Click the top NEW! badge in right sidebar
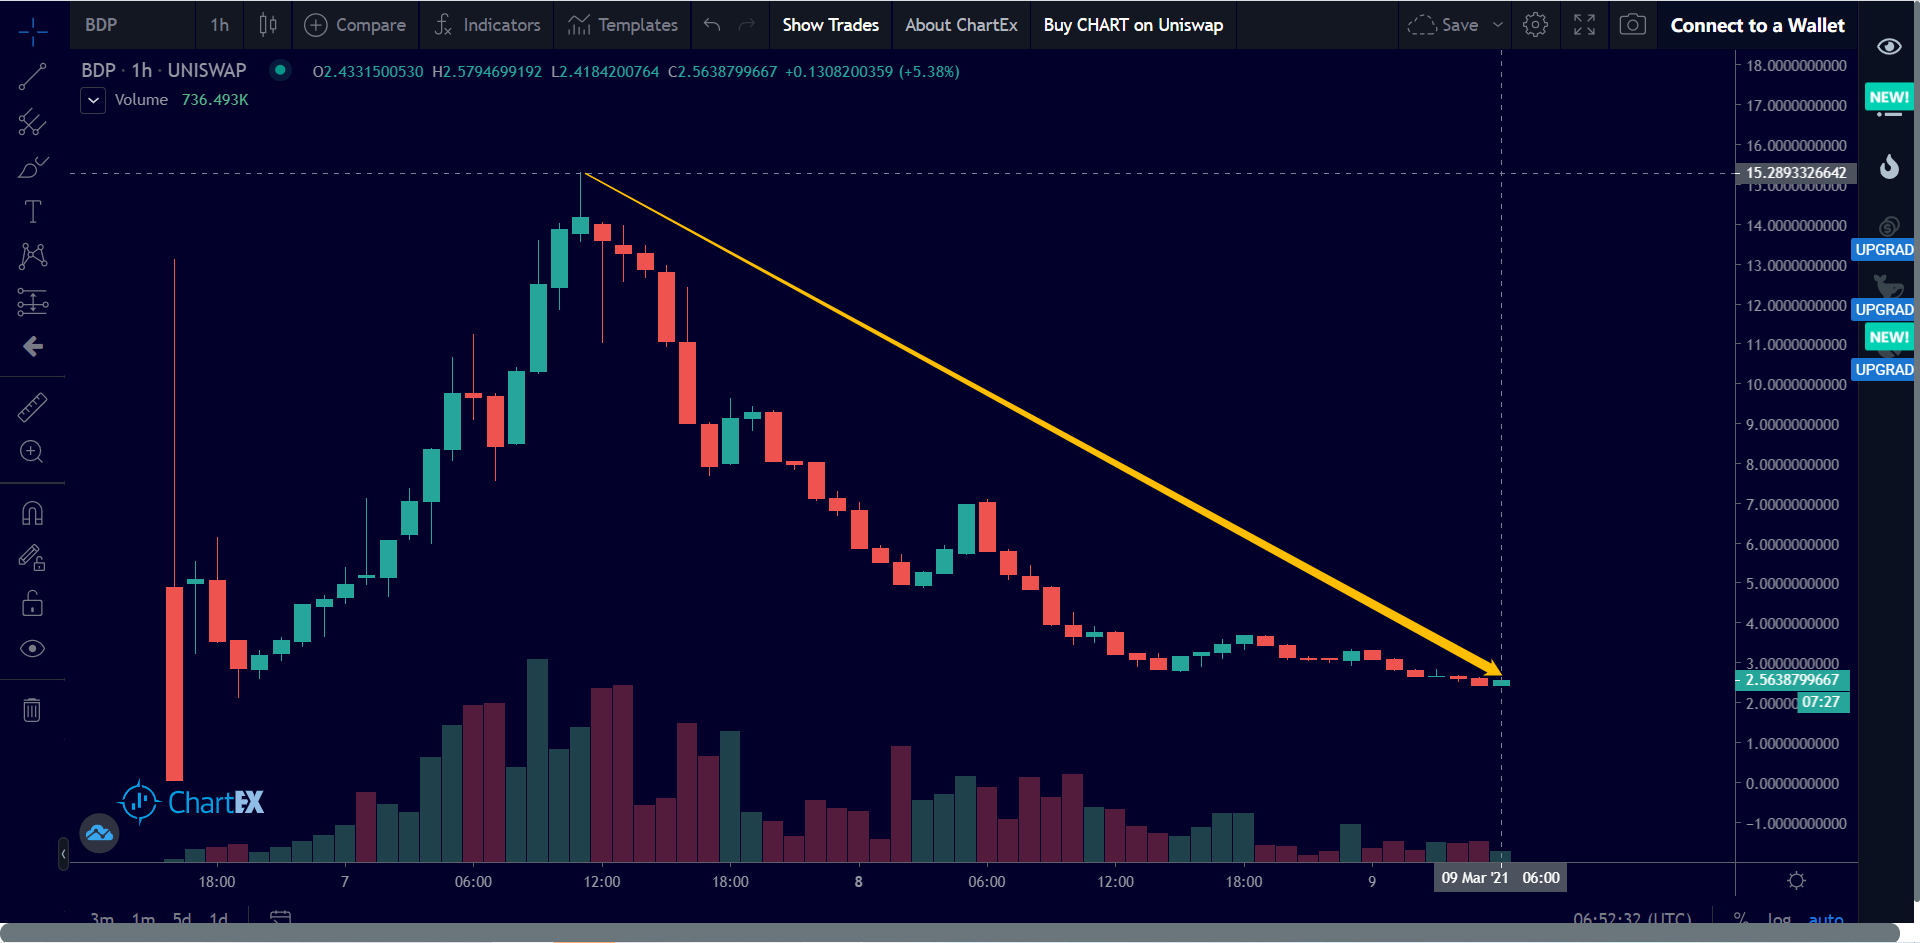This screenshot has height=943, width=1920. (1889, 97)
